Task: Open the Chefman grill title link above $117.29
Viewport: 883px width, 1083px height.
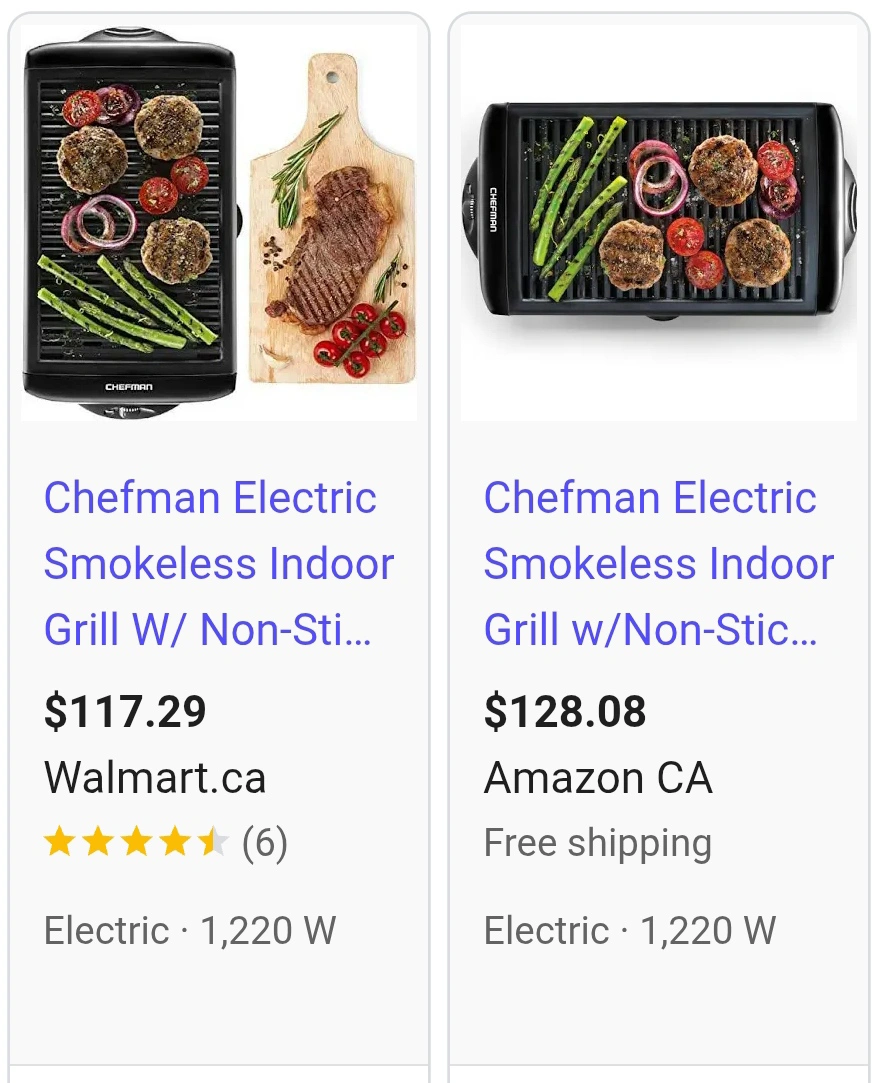Action: click(x=218, y=564)
